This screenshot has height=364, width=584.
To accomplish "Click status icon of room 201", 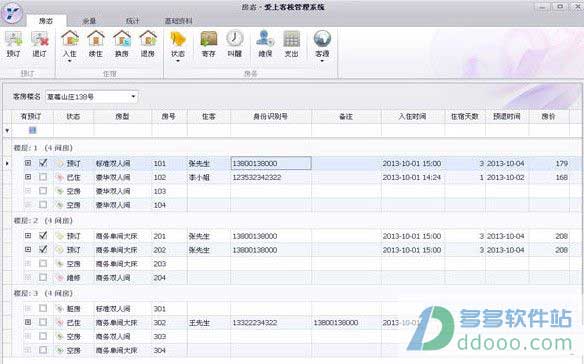I will (60, 236).
